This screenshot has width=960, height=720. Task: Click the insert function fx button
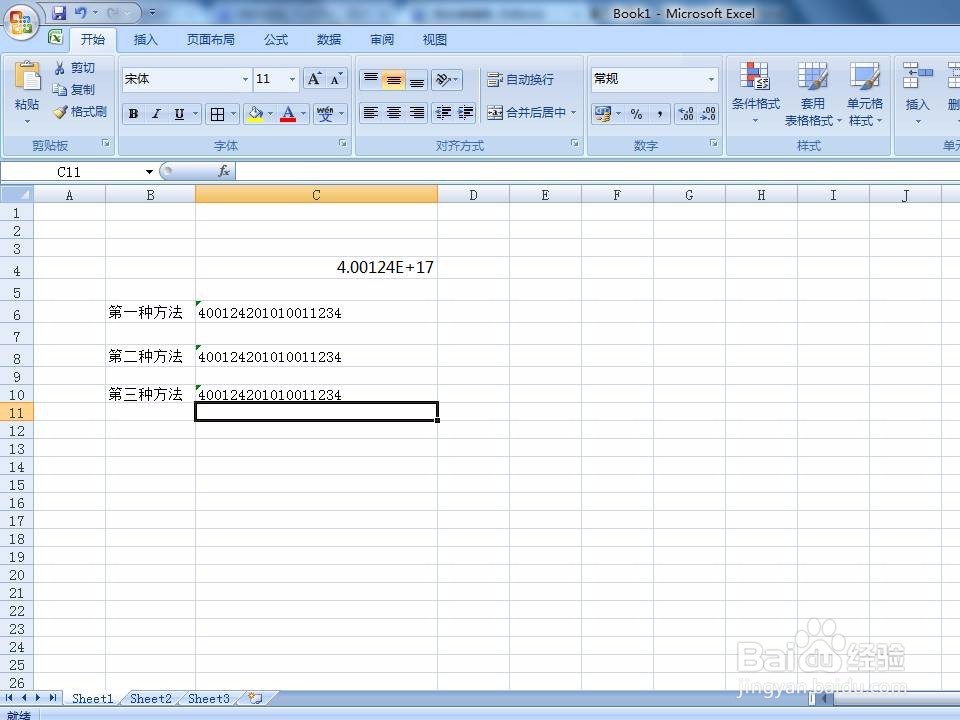[224, 171]
